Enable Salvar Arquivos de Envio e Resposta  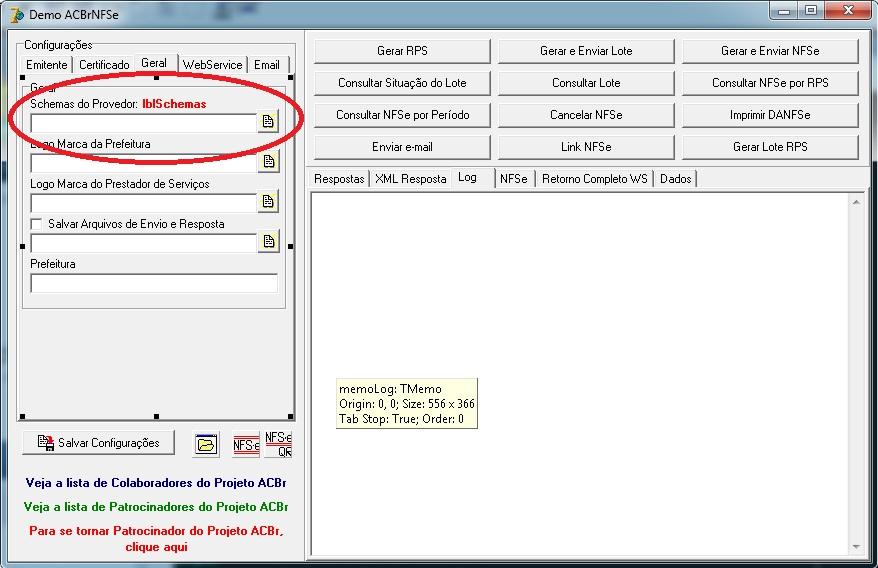(x=36, y=224)
